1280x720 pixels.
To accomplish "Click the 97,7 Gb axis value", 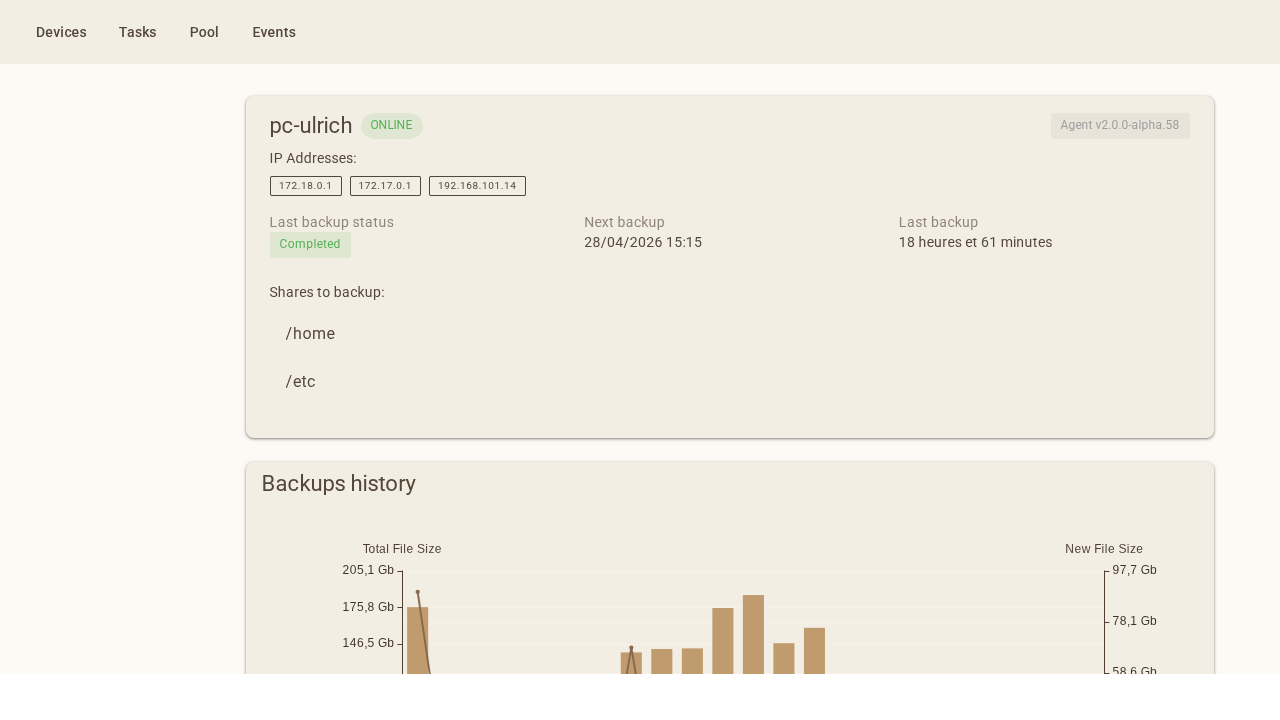I will click(x=1135, y=570).
